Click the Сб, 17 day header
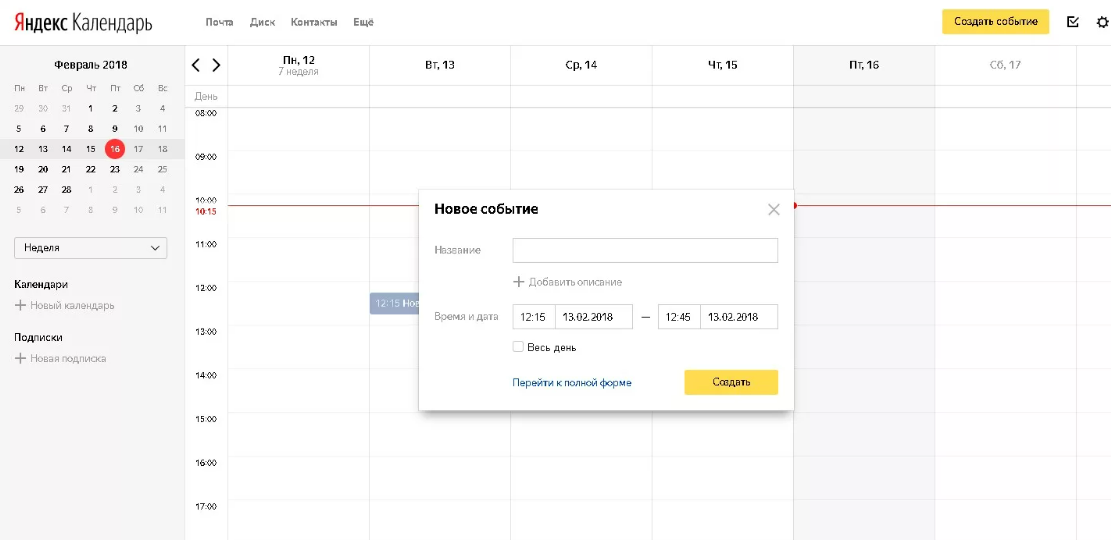This screenshot has width=1111, height=540. click(x=1005, y=65)
